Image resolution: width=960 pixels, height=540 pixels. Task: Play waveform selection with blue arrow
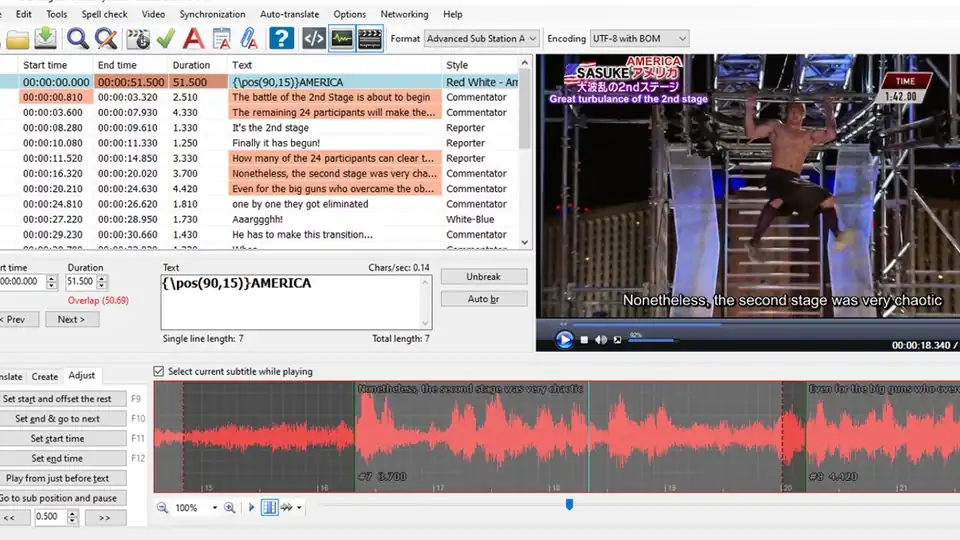point(251,508)
